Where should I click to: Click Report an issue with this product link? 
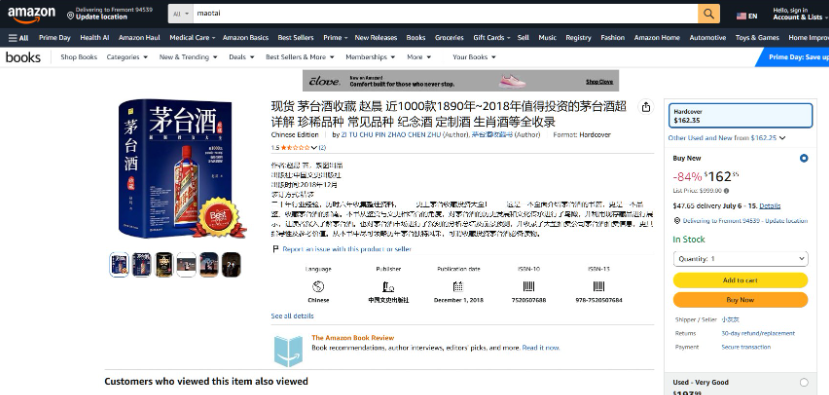347,249
